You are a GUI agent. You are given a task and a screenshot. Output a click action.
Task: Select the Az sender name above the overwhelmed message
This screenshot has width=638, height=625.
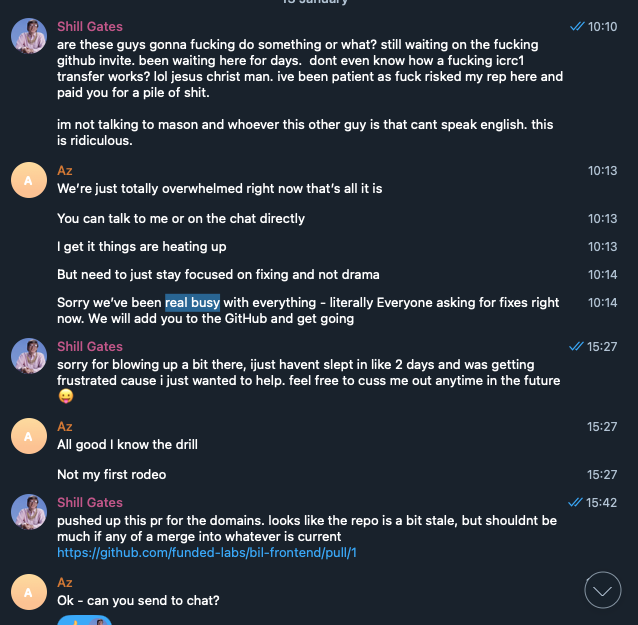[65, 171]
